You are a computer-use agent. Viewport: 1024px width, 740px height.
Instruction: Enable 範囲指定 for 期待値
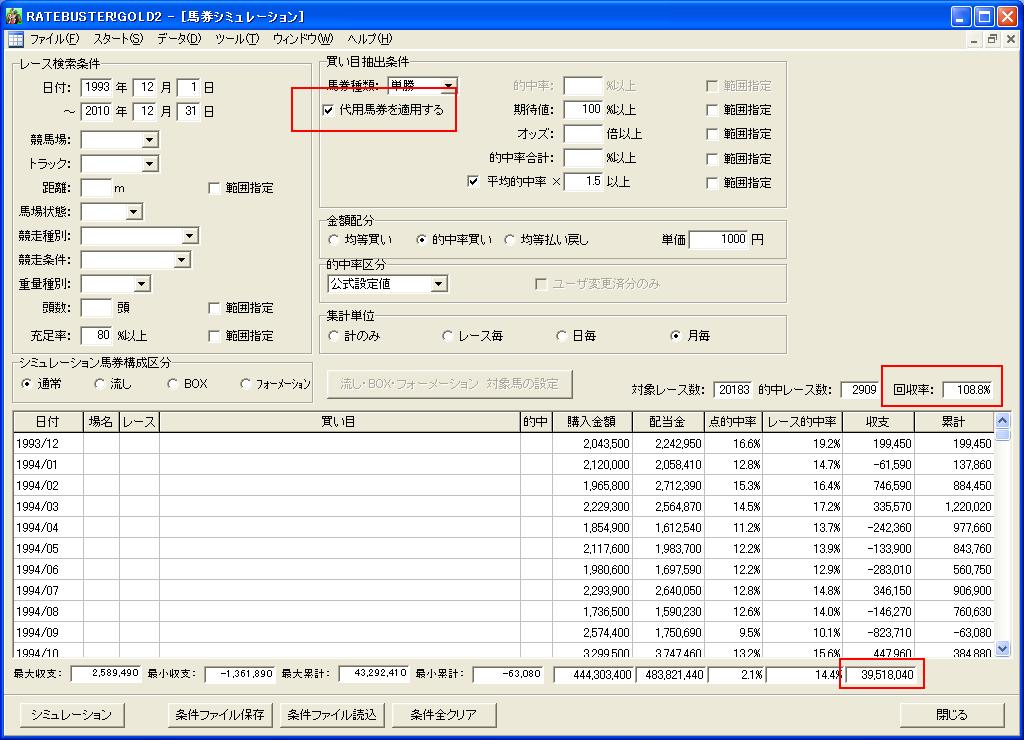[x=712, y=110]
